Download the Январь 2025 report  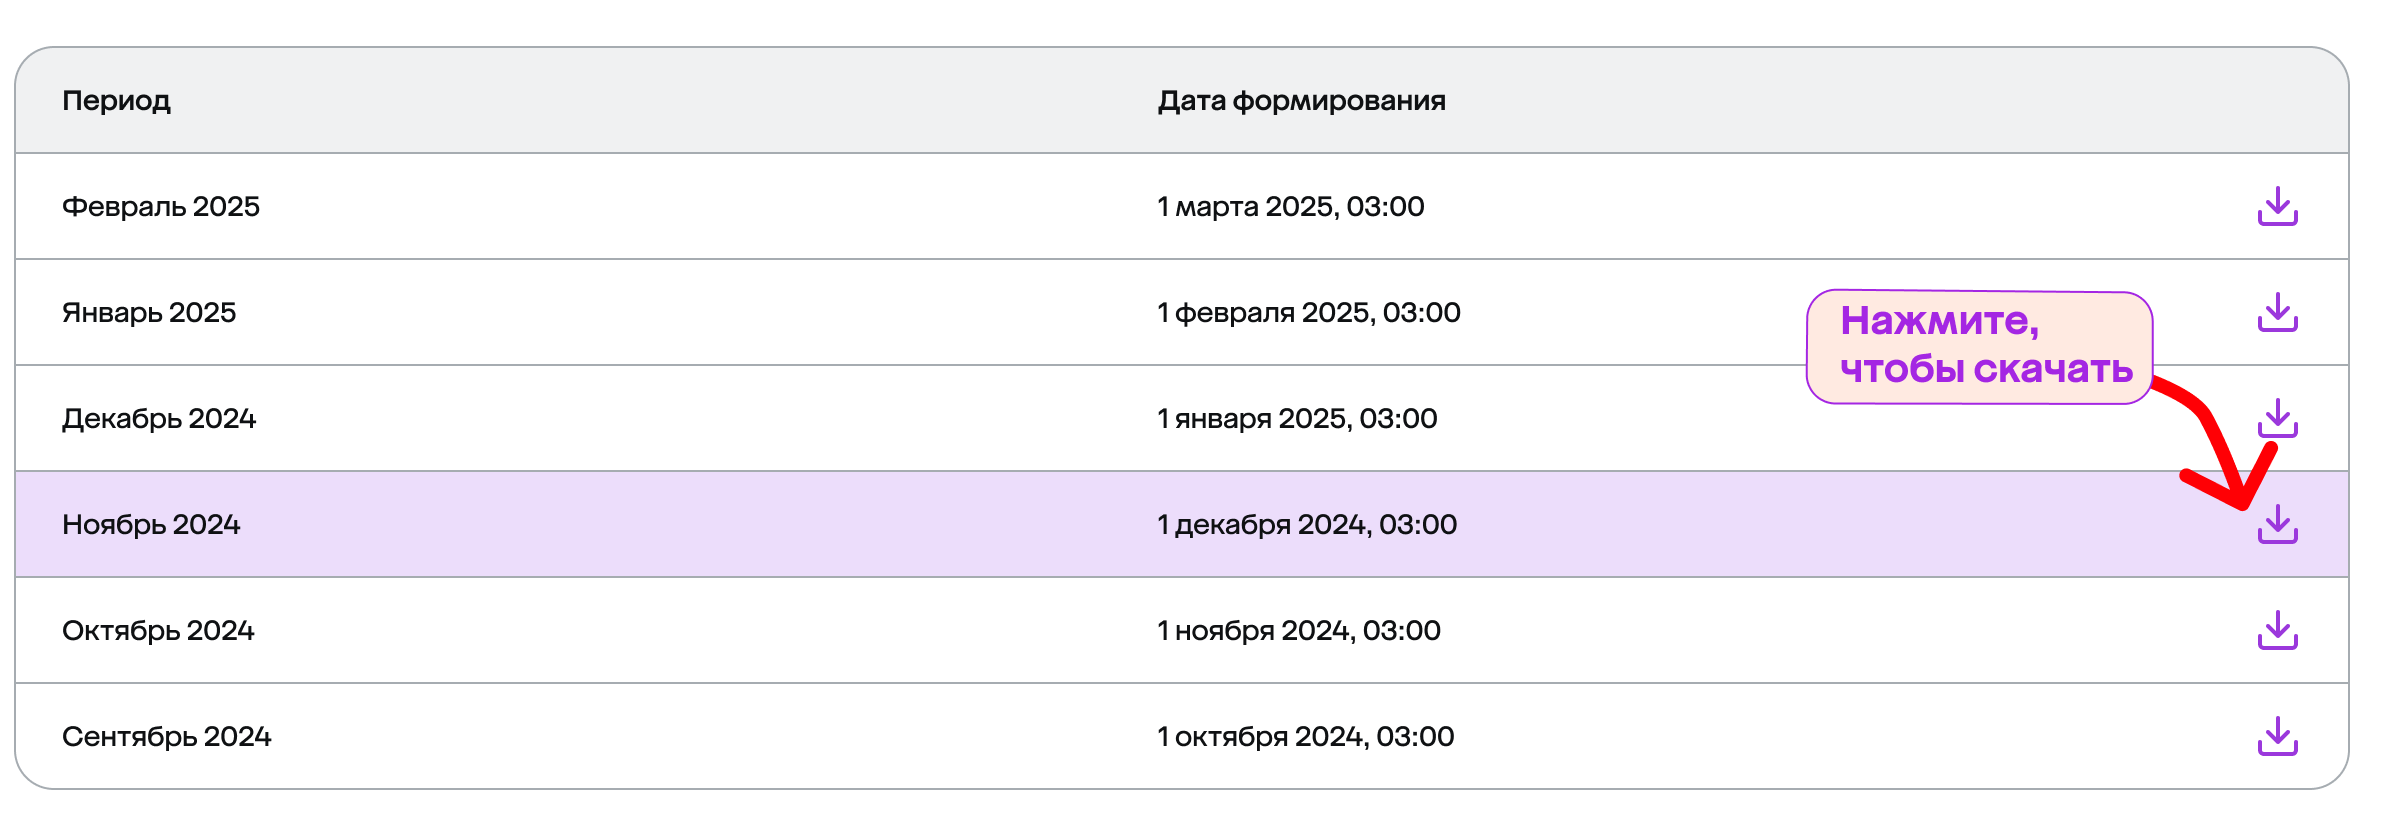pos(2277,312)
